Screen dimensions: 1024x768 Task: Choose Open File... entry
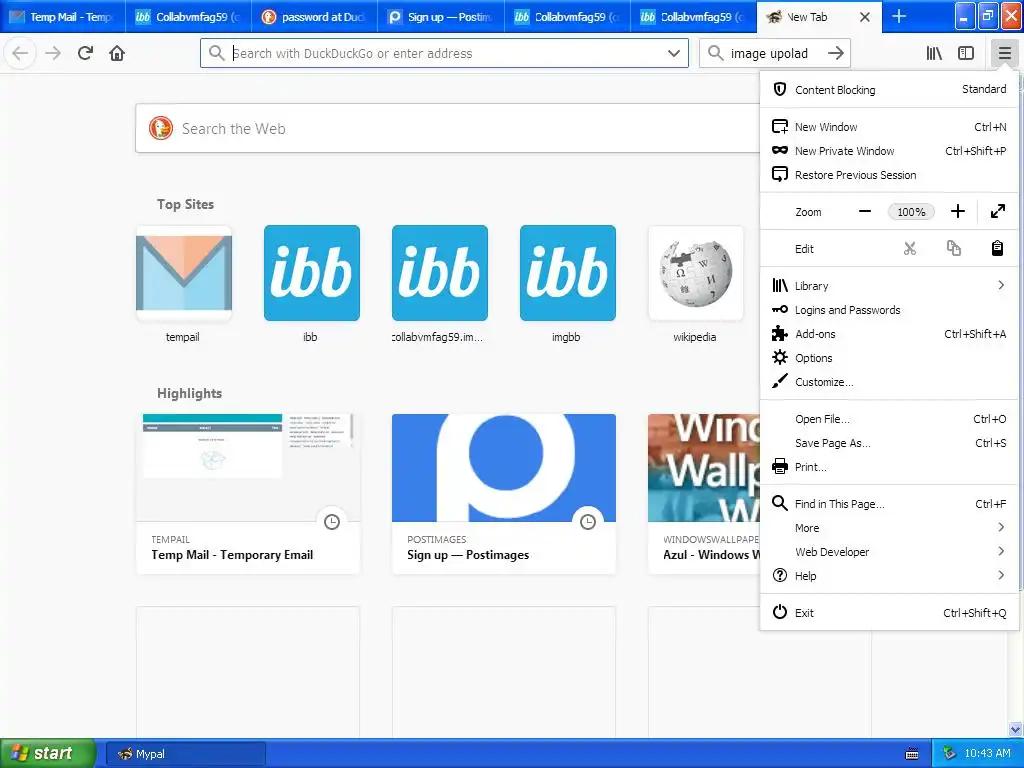click(889, 419)
